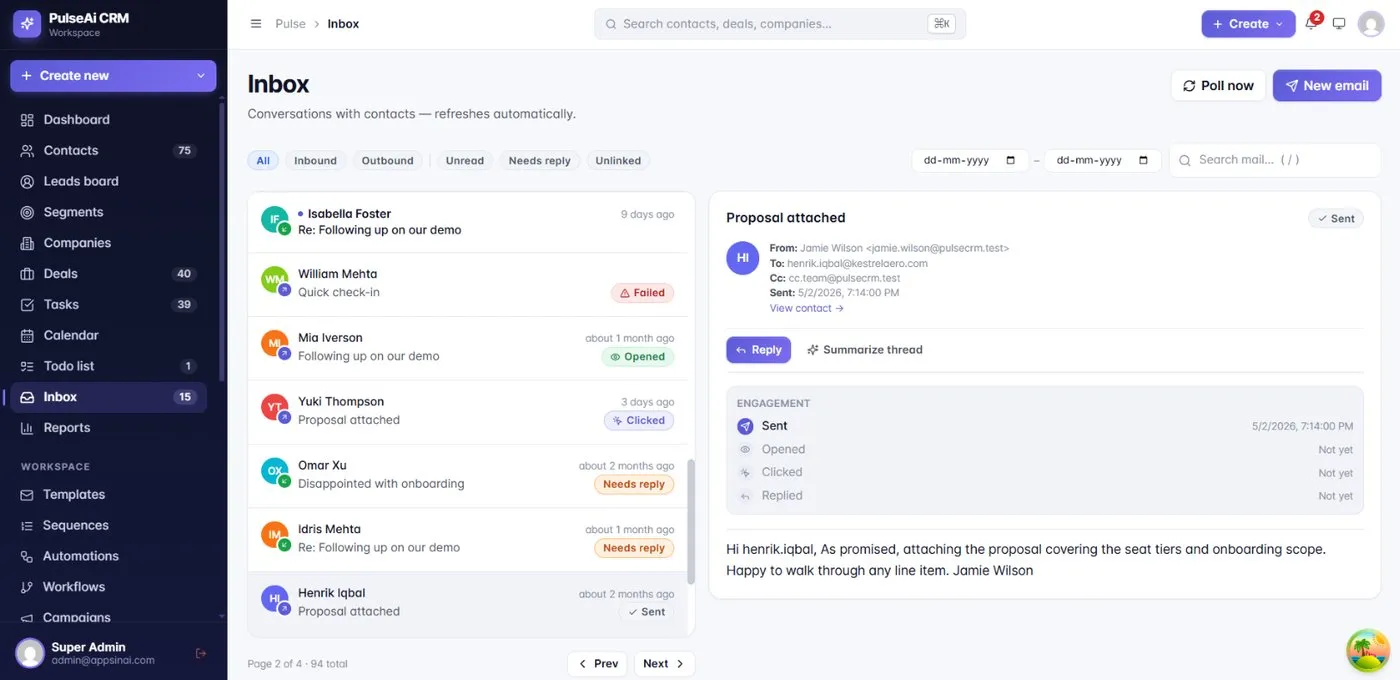Screen dimensions: 1400x680
Task: Filter by Outbound messages
Action: pyautogui.click(x=387, y=160)
